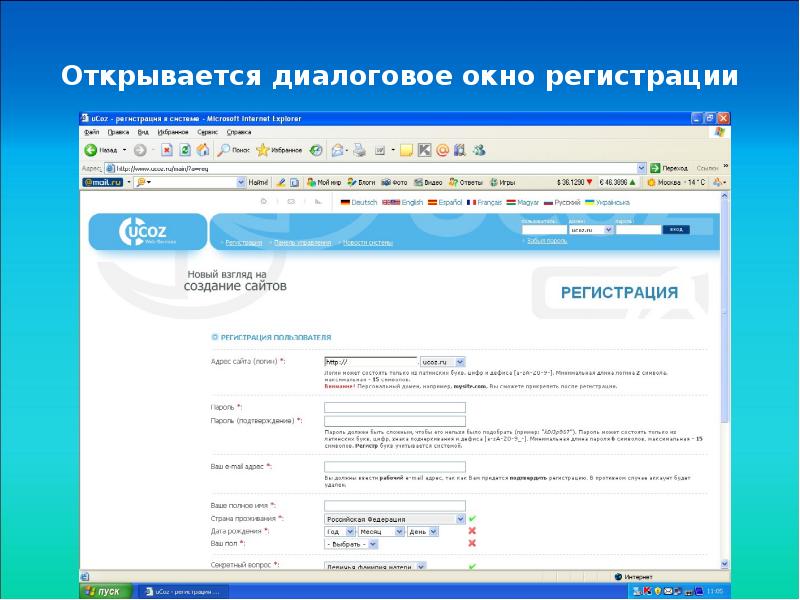Open the Файл menu

click(91, 131)
